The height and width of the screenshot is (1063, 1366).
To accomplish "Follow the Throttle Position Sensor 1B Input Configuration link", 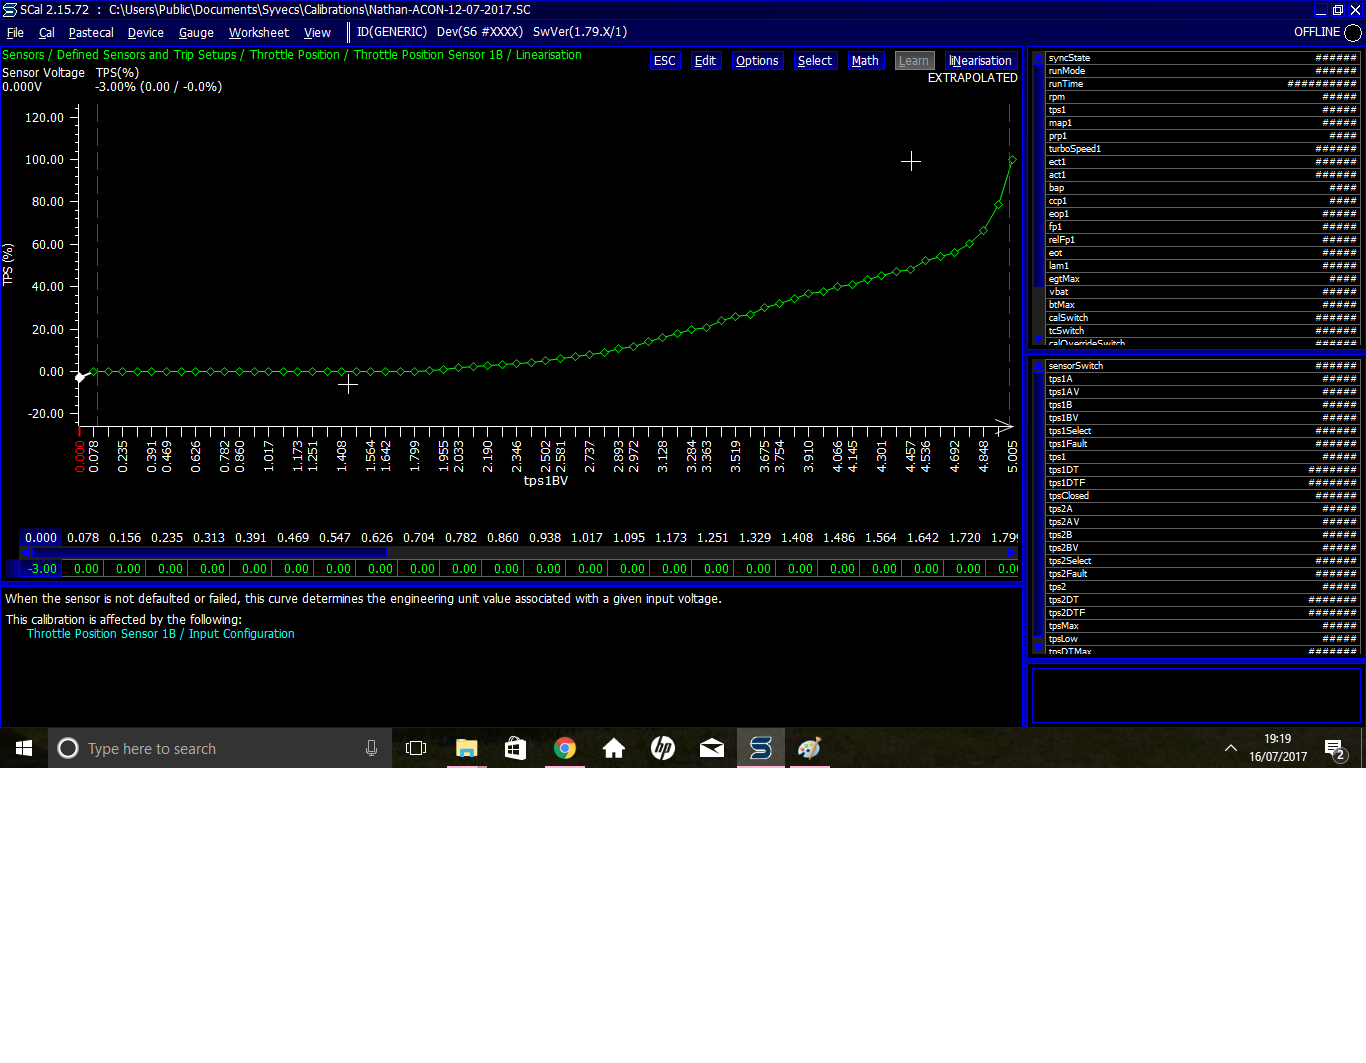I will [x=160, y=634].
